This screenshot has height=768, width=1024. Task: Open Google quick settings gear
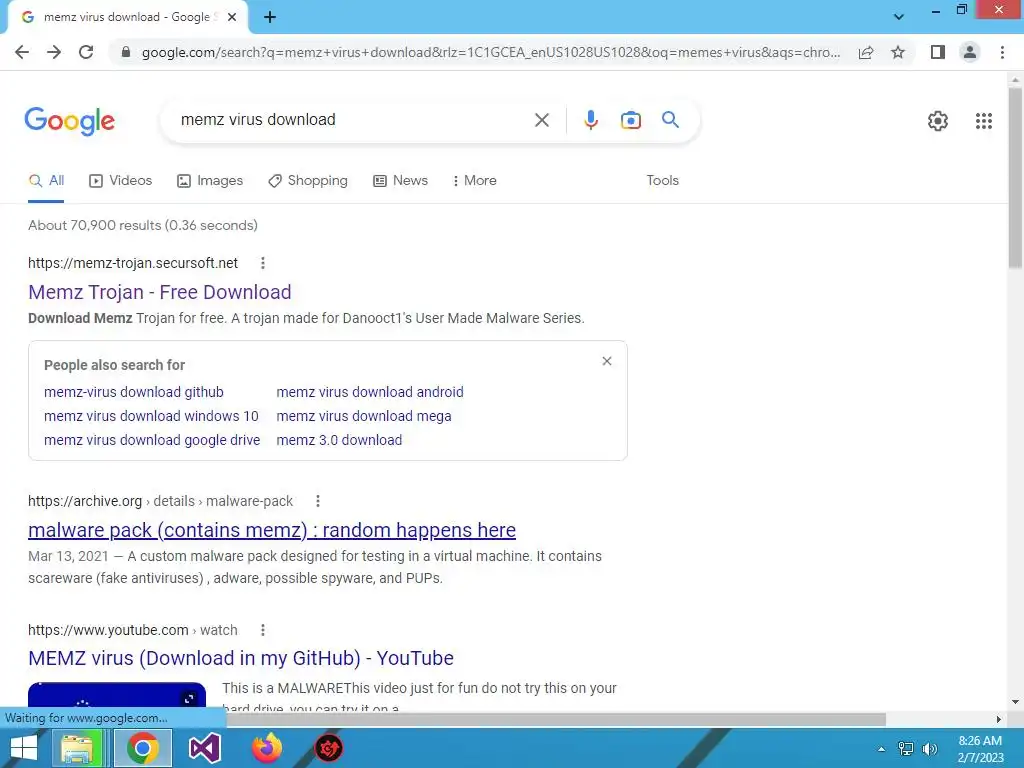pos(938,121)
